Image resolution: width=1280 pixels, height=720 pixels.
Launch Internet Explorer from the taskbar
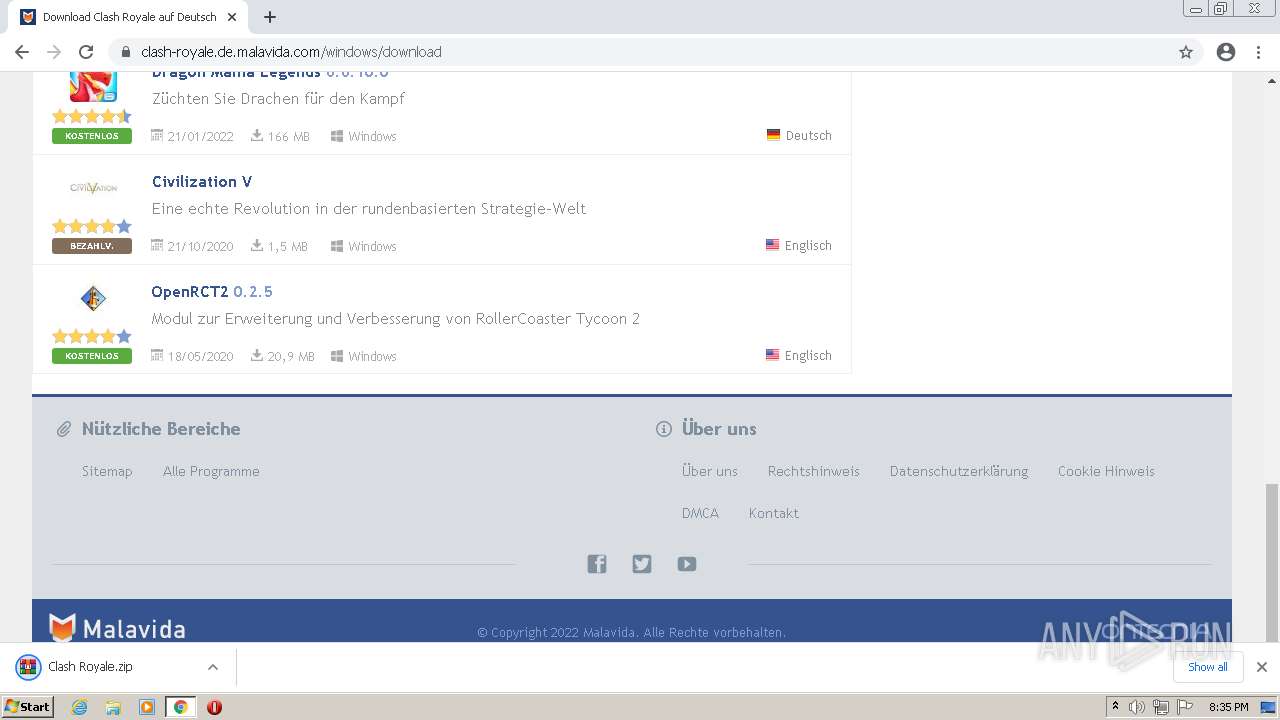click(x=80, y=707)
